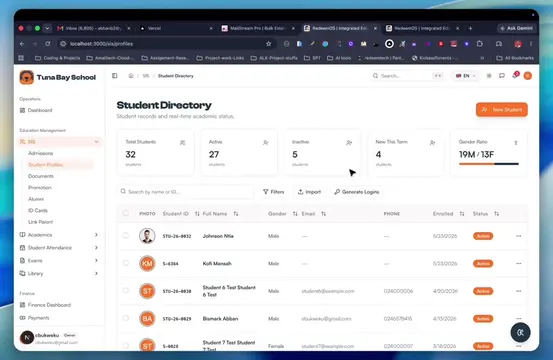Open row actions for Johnson Ntia
This screenshot has height=360, width=553.
[518, 236]
